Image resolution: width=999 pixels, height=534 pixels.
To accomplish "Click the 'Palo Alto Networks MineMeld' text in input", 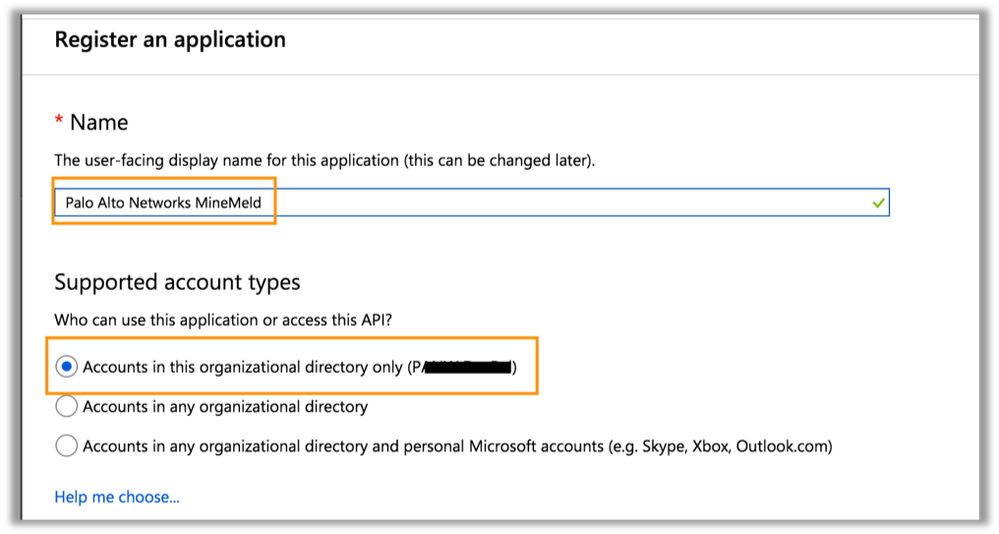I will [x=163, y=203].
